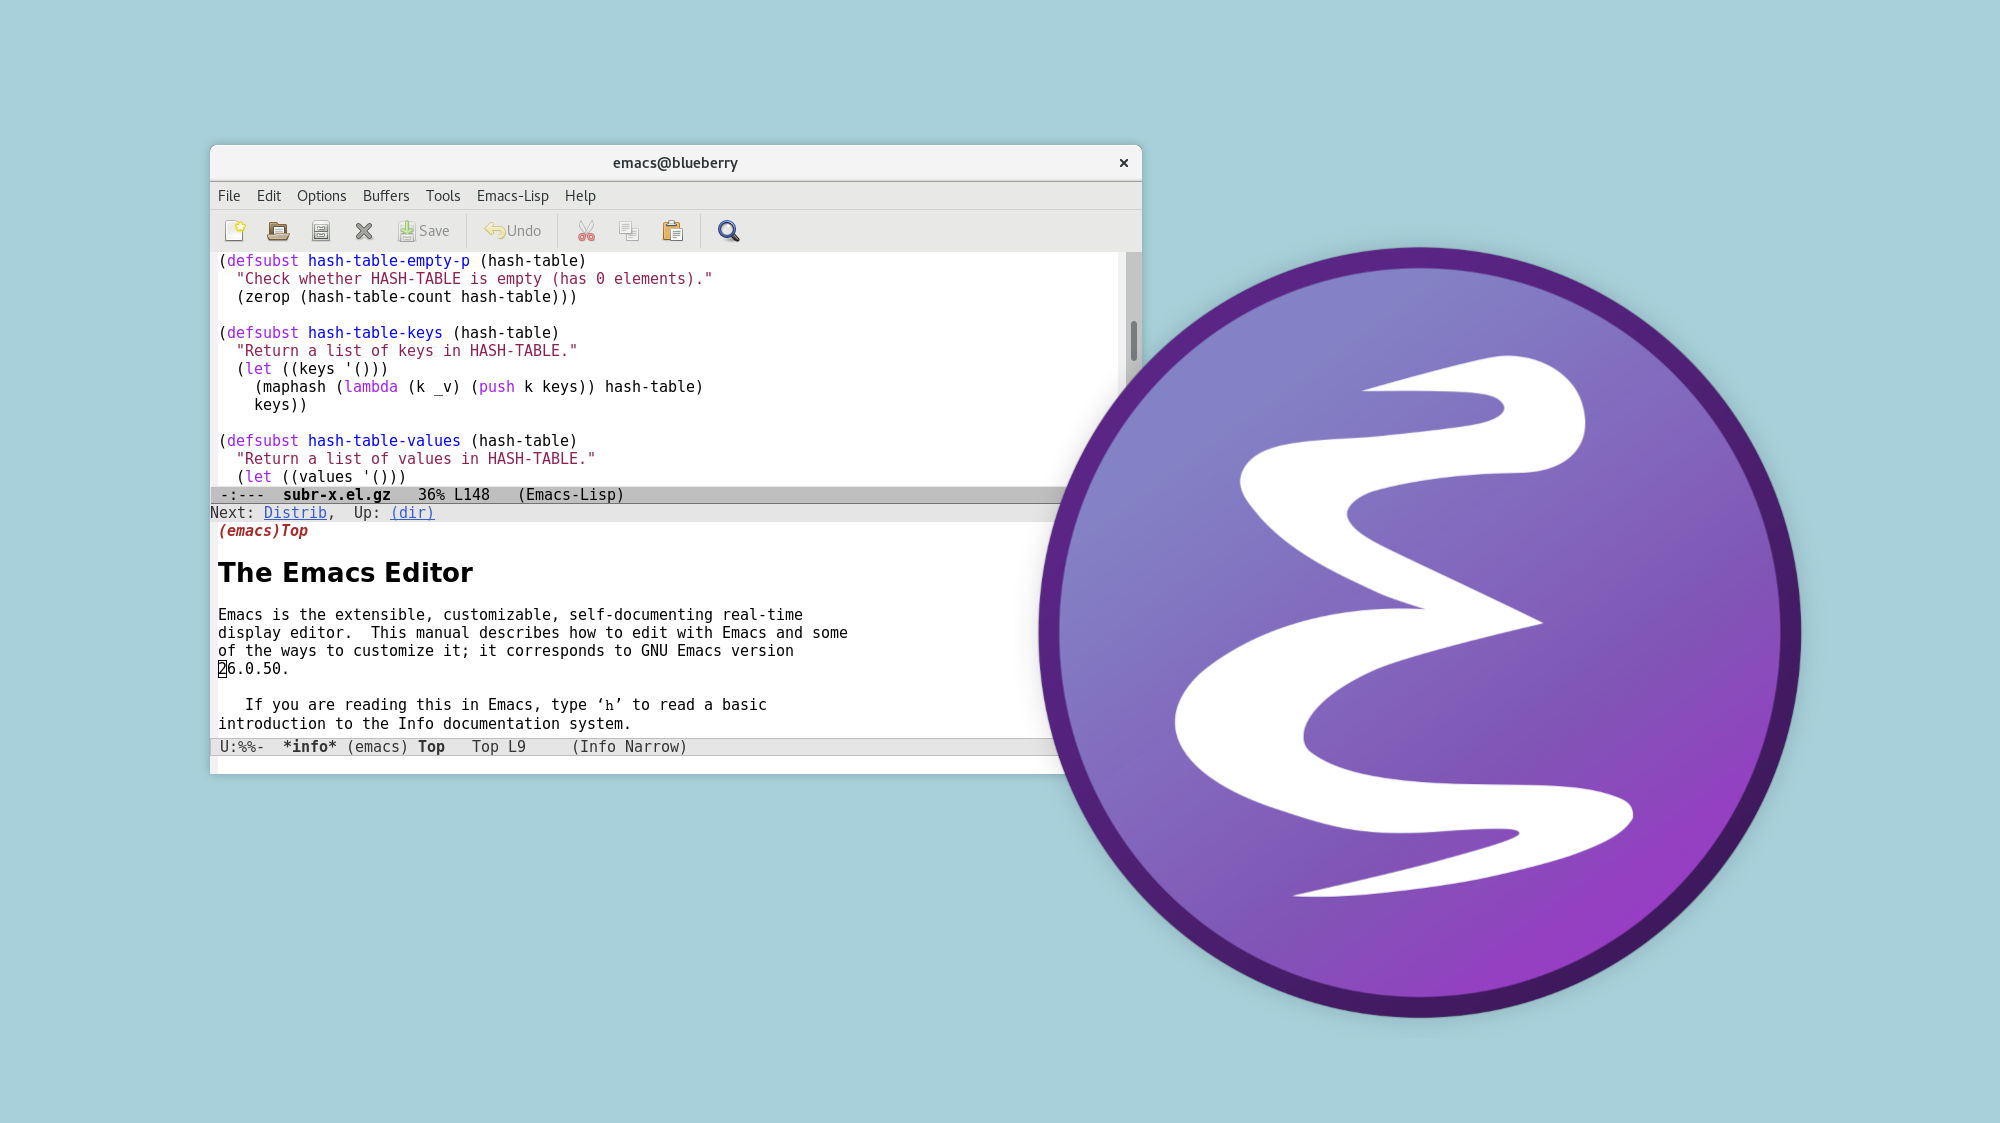Click the vertical scrollbar thumb in code buffer
The width and height of the screenshot is (2000, 1123).
coord(1134,340)
